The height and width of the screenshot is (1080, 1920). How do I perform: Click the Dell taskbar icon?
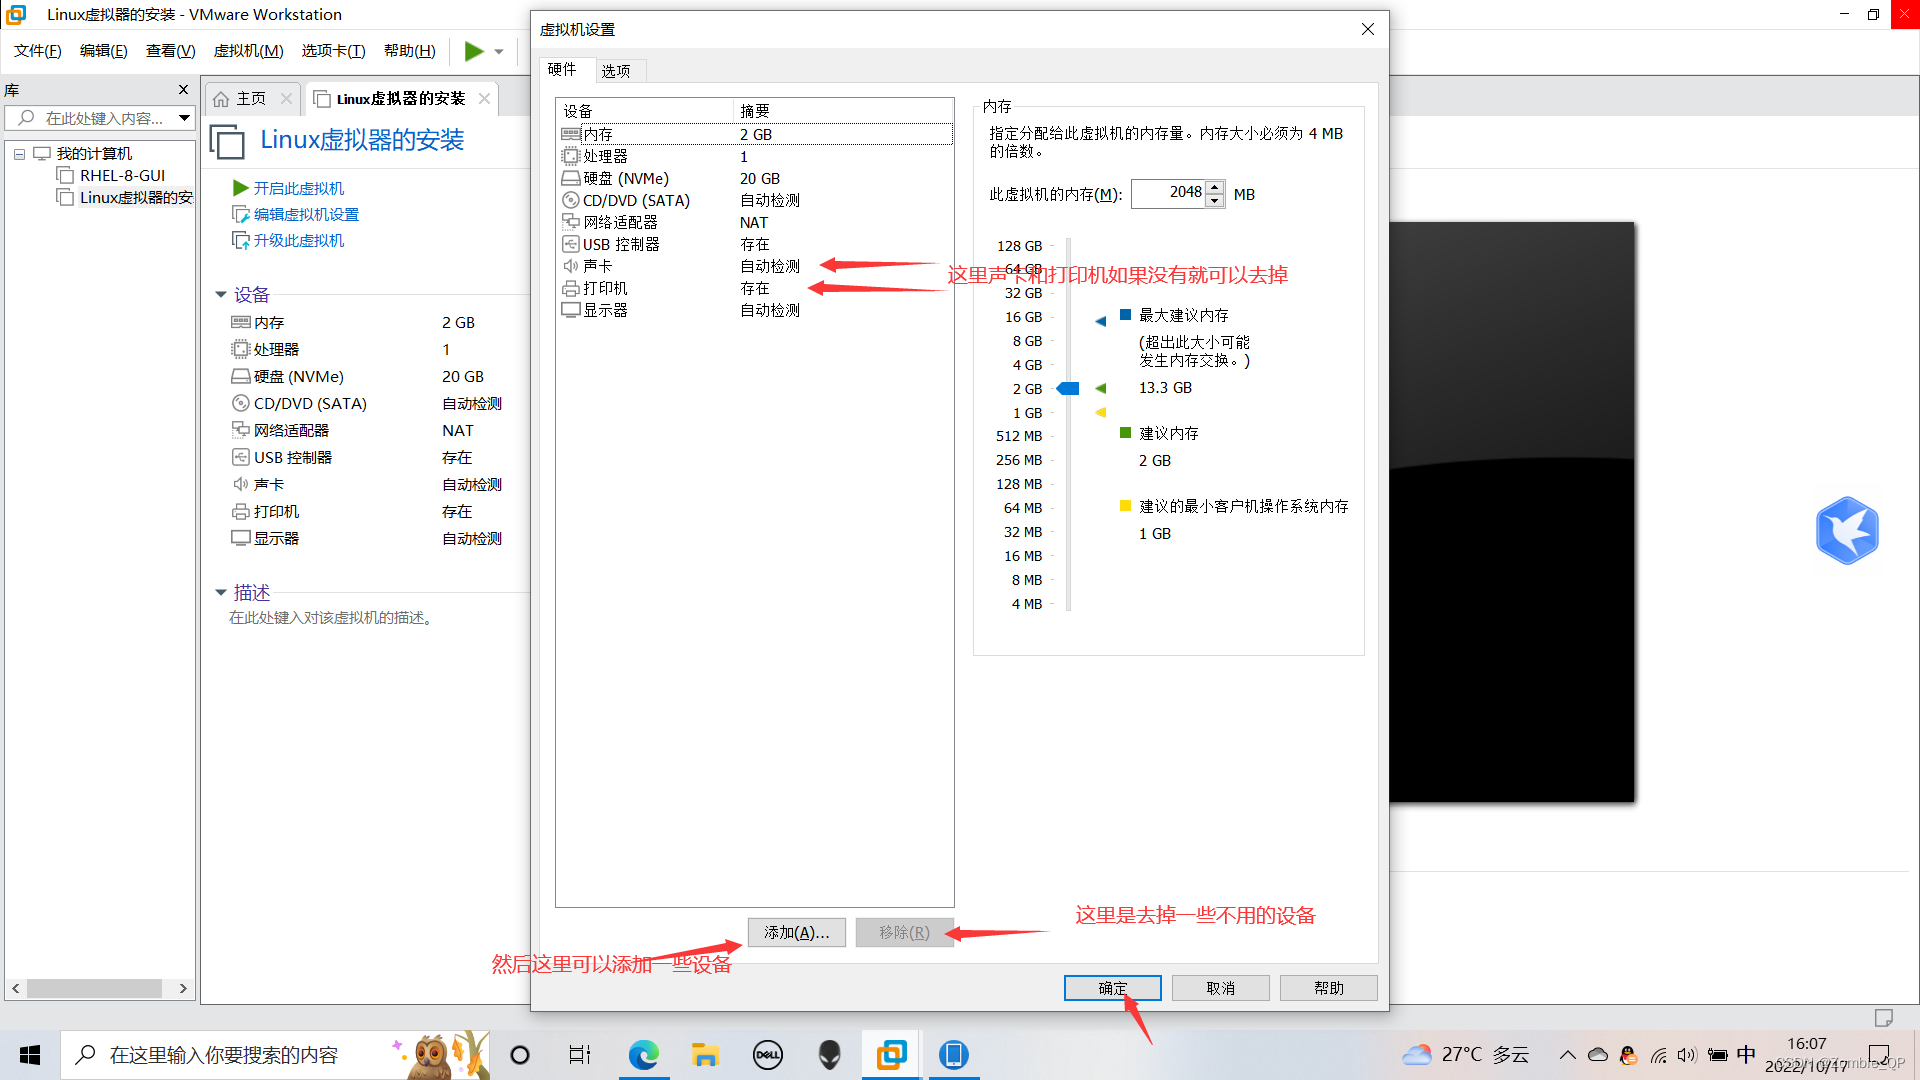[x=767, y=1055]
